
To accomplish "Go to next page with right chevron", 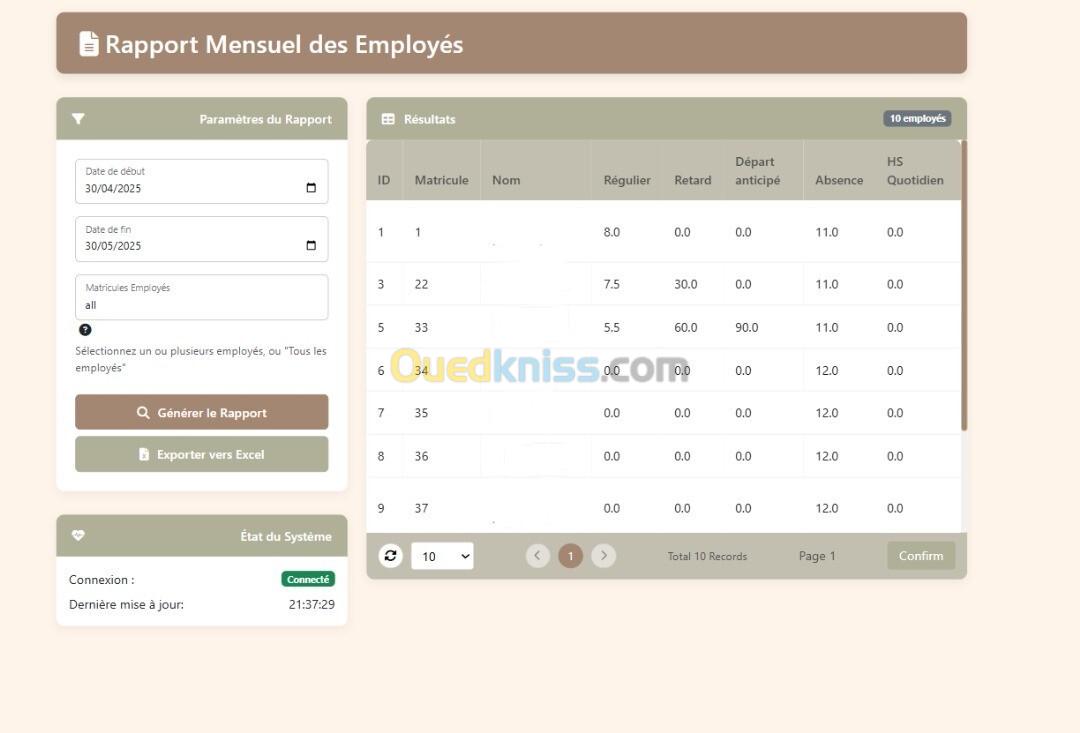I will 603,556.
